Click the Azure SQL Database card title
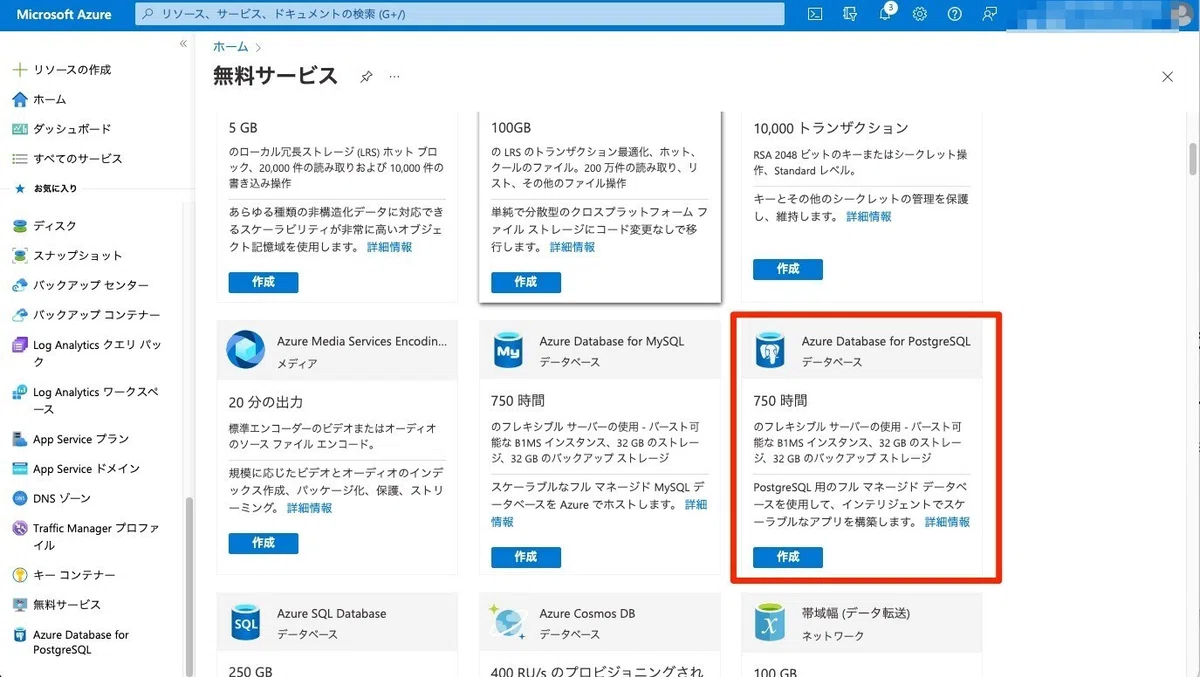The image size is (1200, 677). (331, 613)
